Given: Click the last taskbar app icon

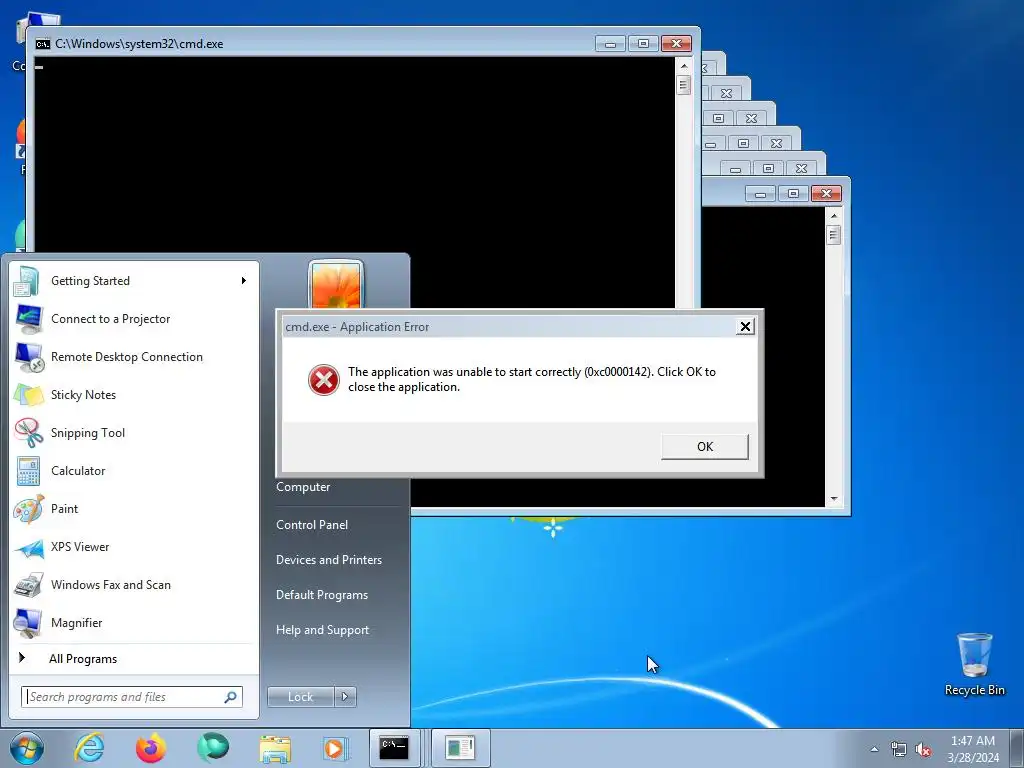Looking at the screenshot, I should (x=460, y=748).
